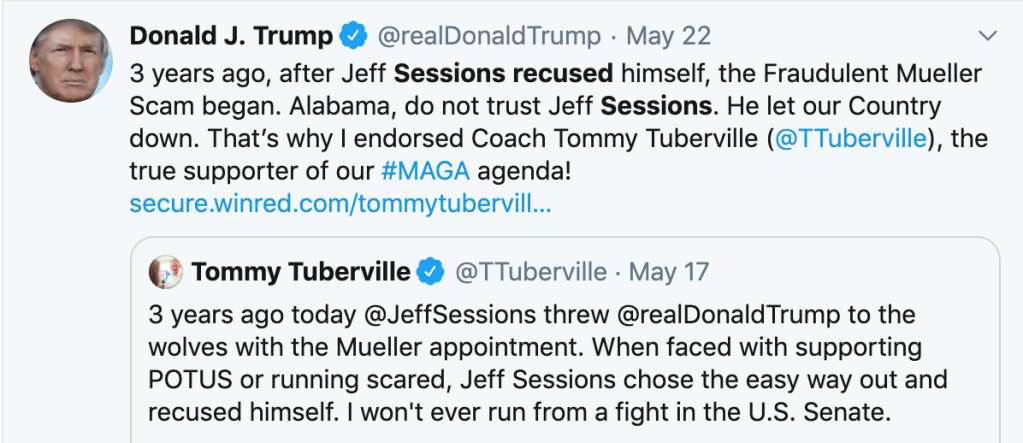Click Donald Trump's profile avatar
This screenshot has width=1023, height=443.
coord(69,59)
